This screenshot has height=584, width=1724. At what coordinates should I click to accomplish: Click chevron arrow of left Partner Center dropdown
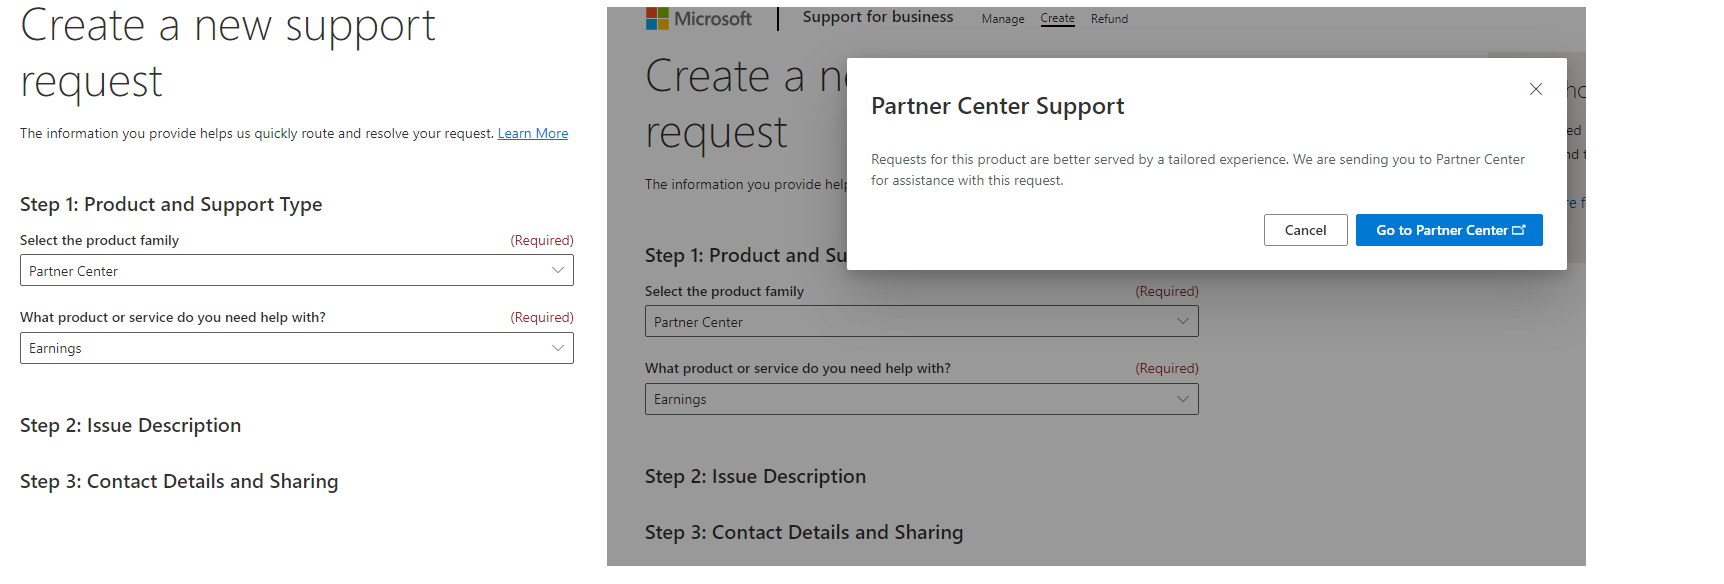[x=558, y=270]
